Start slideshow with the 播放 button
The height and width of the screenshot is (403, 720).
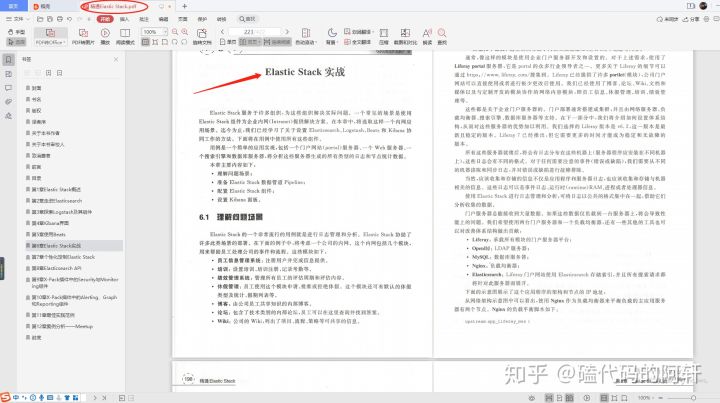click(105, 36)
